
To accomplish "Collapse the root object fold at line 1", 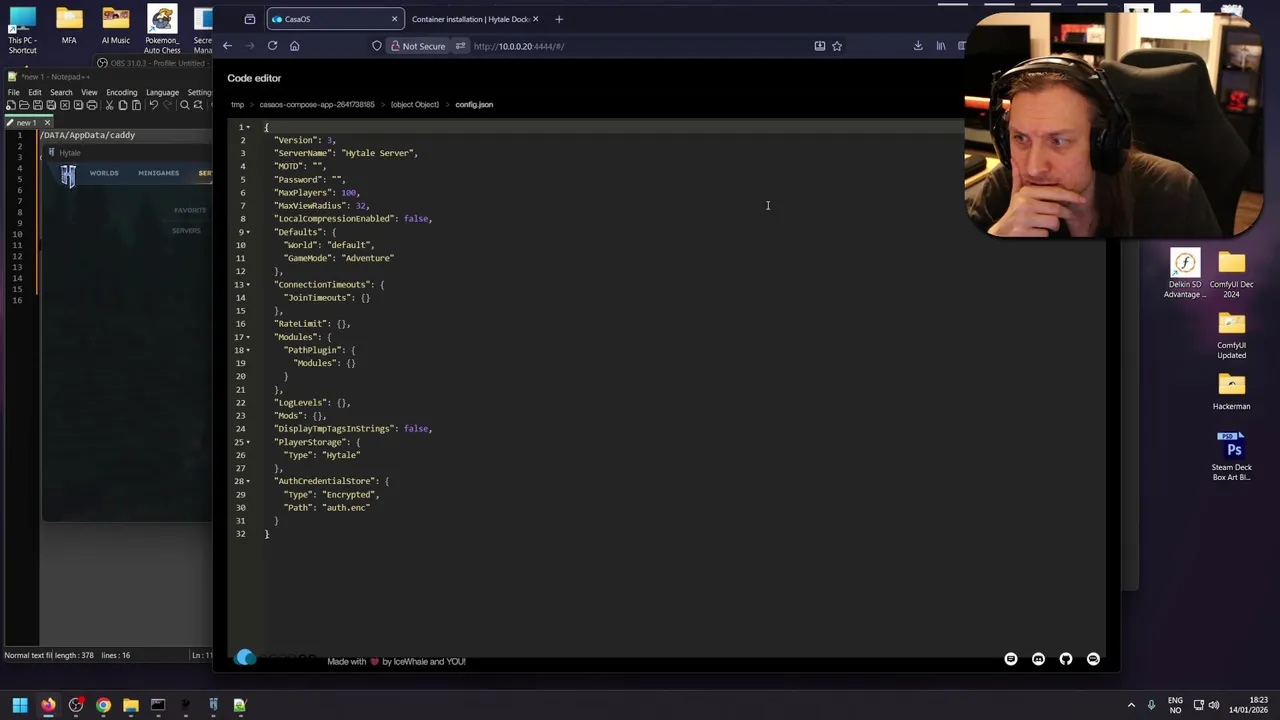I will click(248, 127).
